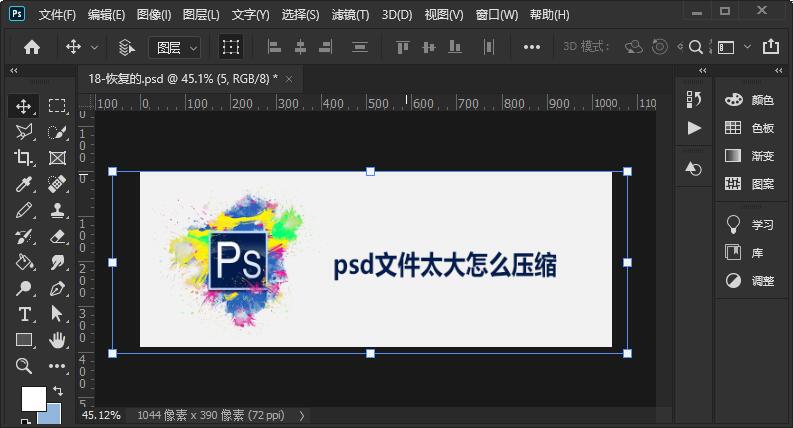Viewport: 793px width, 428px height.
Task: Open the 滤镜(T) menu
Action: (350, 15)
